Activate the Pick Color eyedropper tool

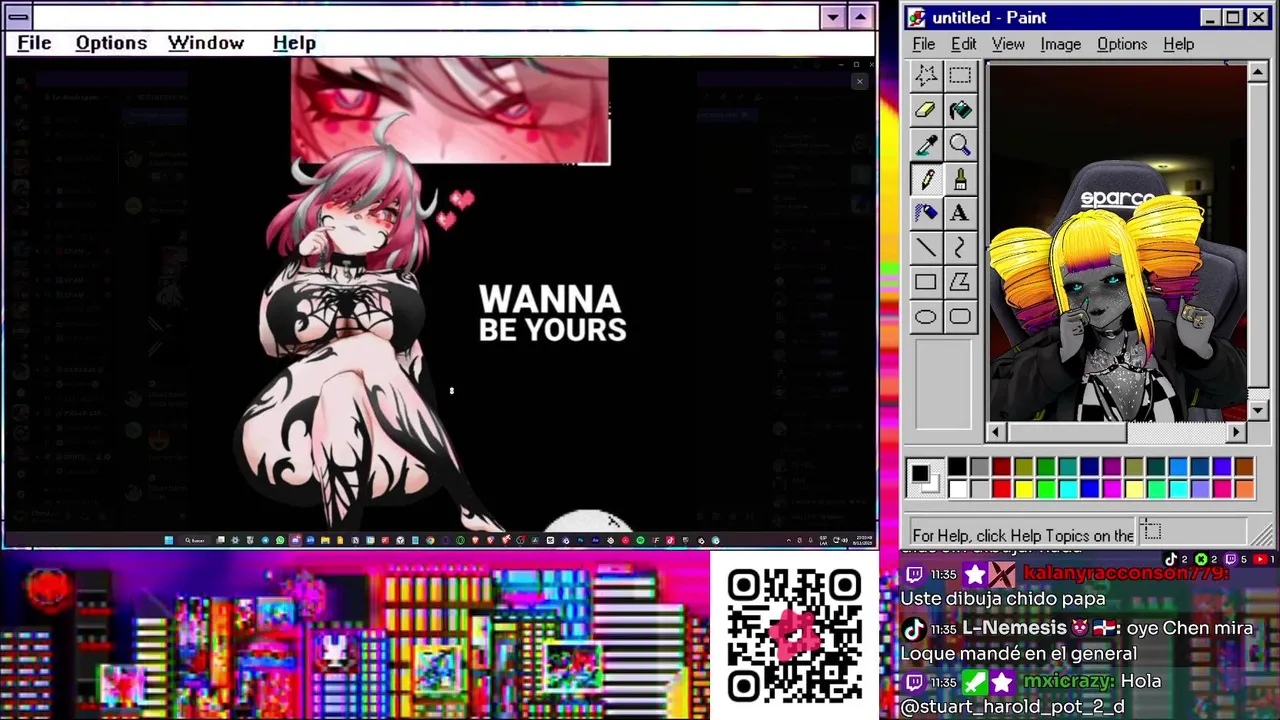926,146
